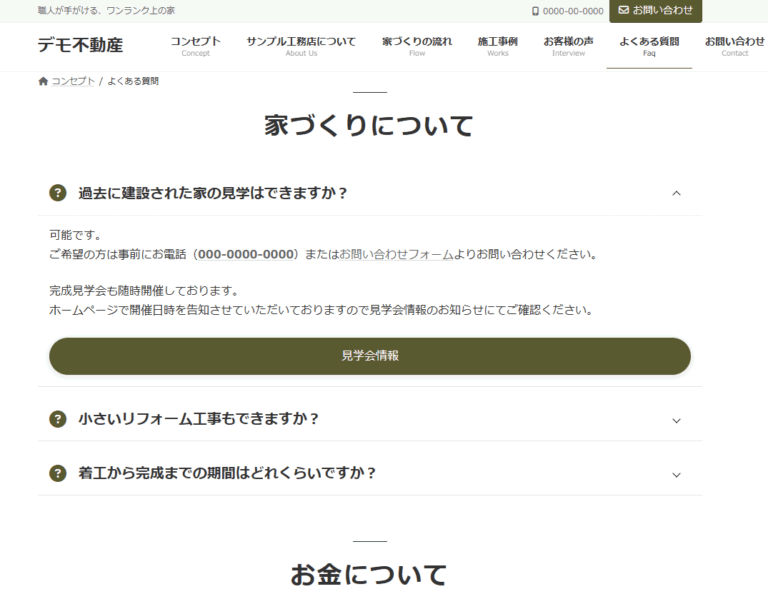Image resolution: width=768 pixels, height=604 pixels.
Task: Click the green お問い合わせ header button
Action: [656, 11]
